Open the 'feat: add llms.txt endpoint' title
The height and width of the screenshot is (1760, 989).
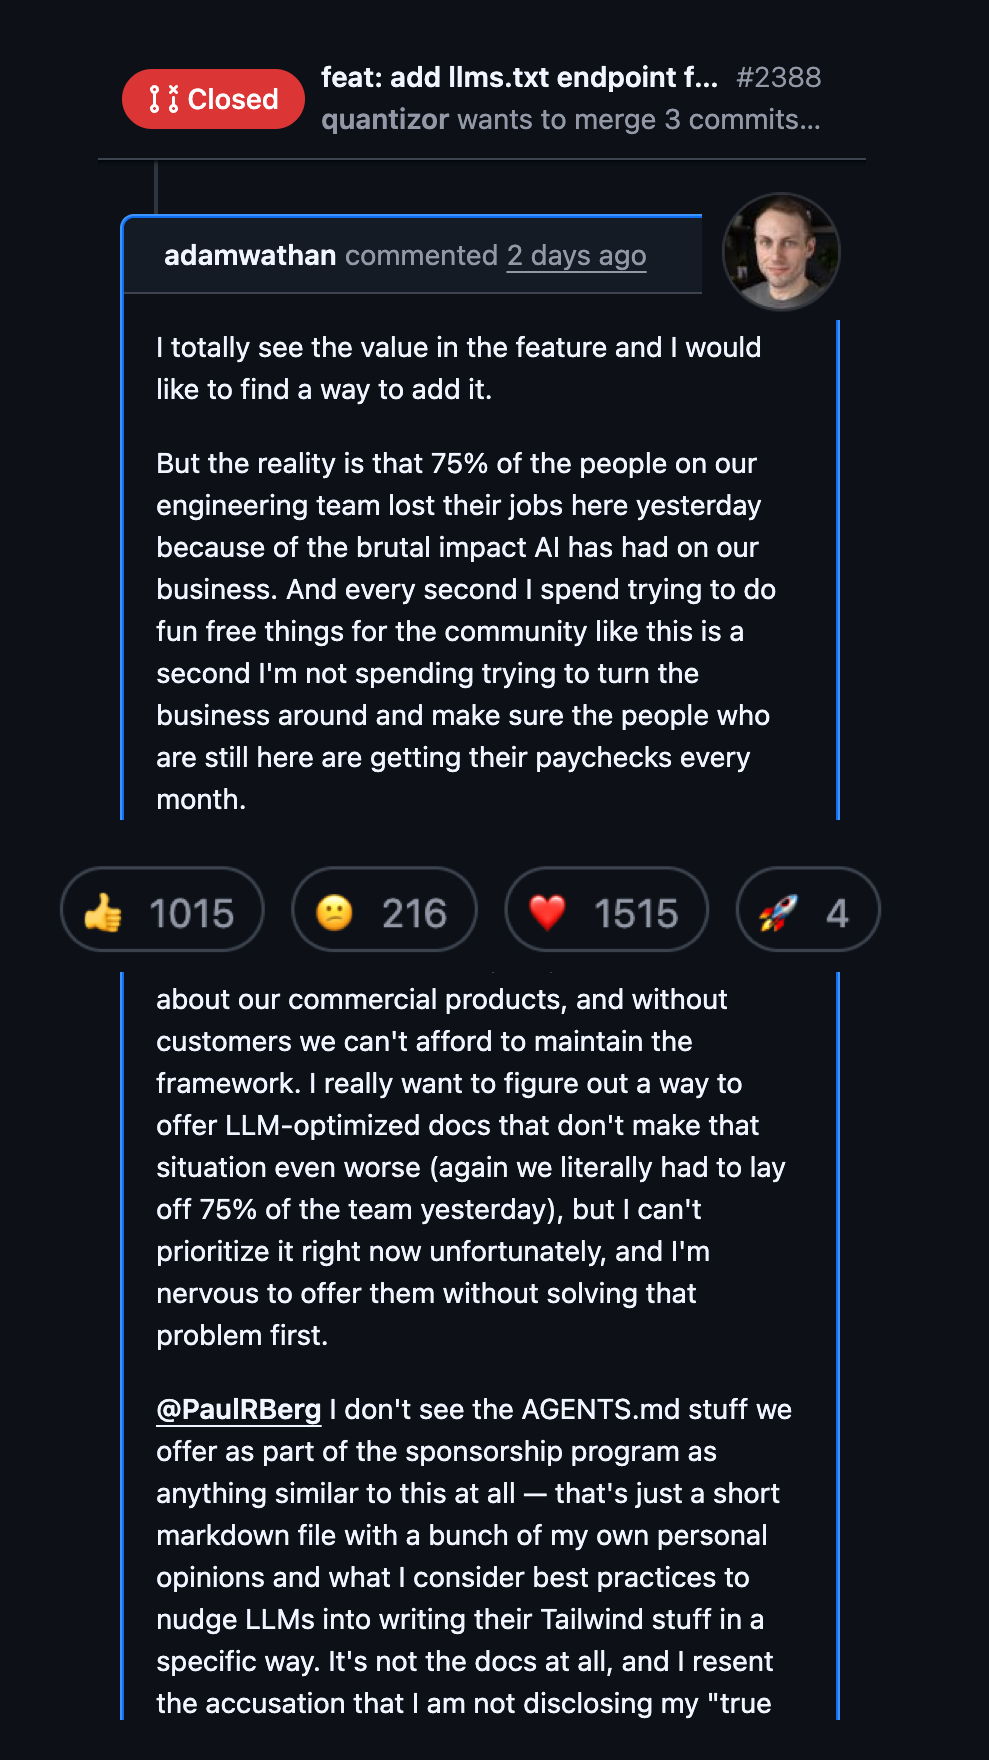coord(519,77)
